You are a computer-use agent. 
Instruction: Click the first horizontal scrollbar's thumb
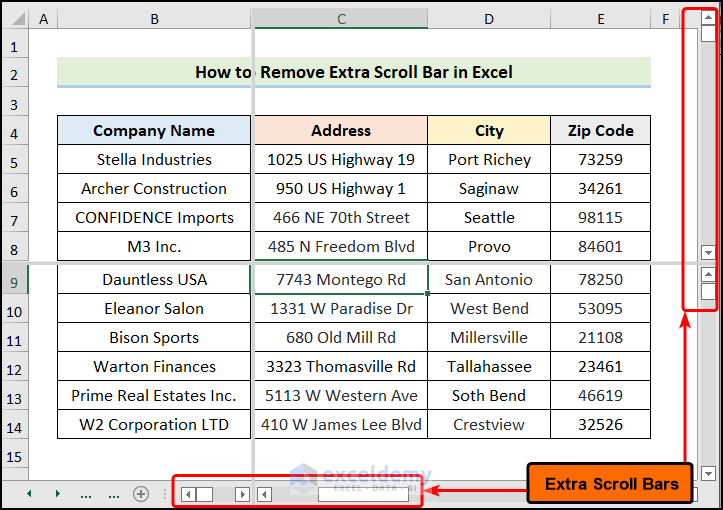pyautogui.click(x=204, y=495)
